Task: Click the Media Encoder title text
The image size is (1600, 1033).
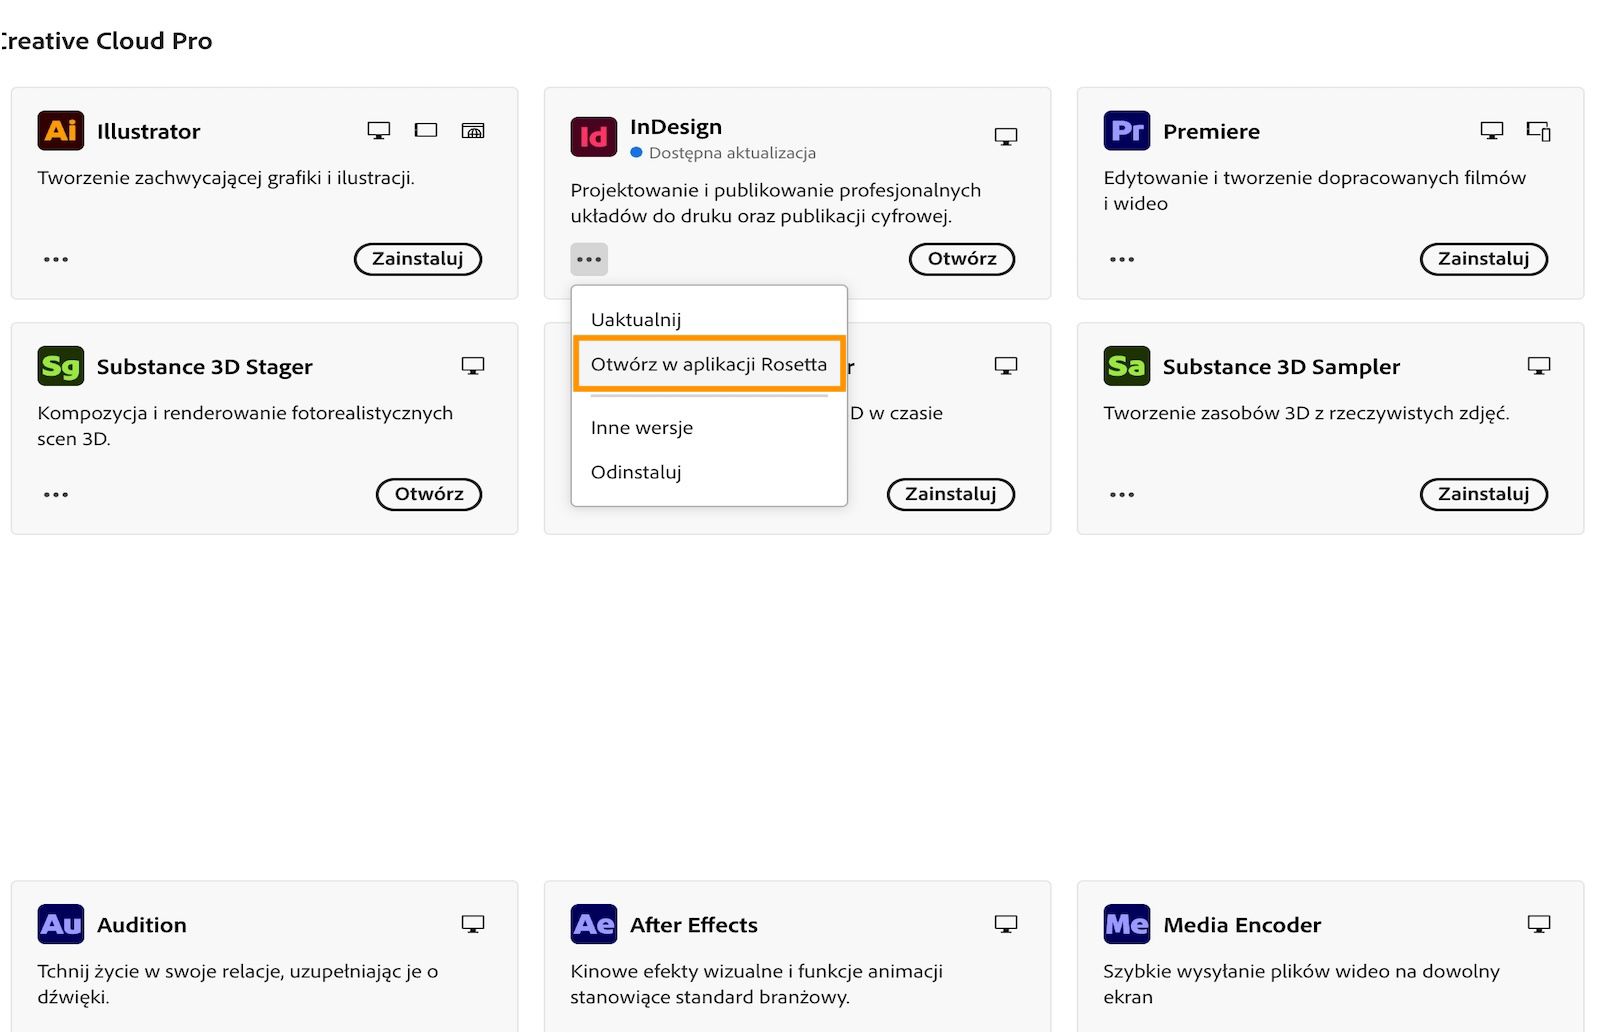Action: pyautogui.click(x=1242, y=924)
